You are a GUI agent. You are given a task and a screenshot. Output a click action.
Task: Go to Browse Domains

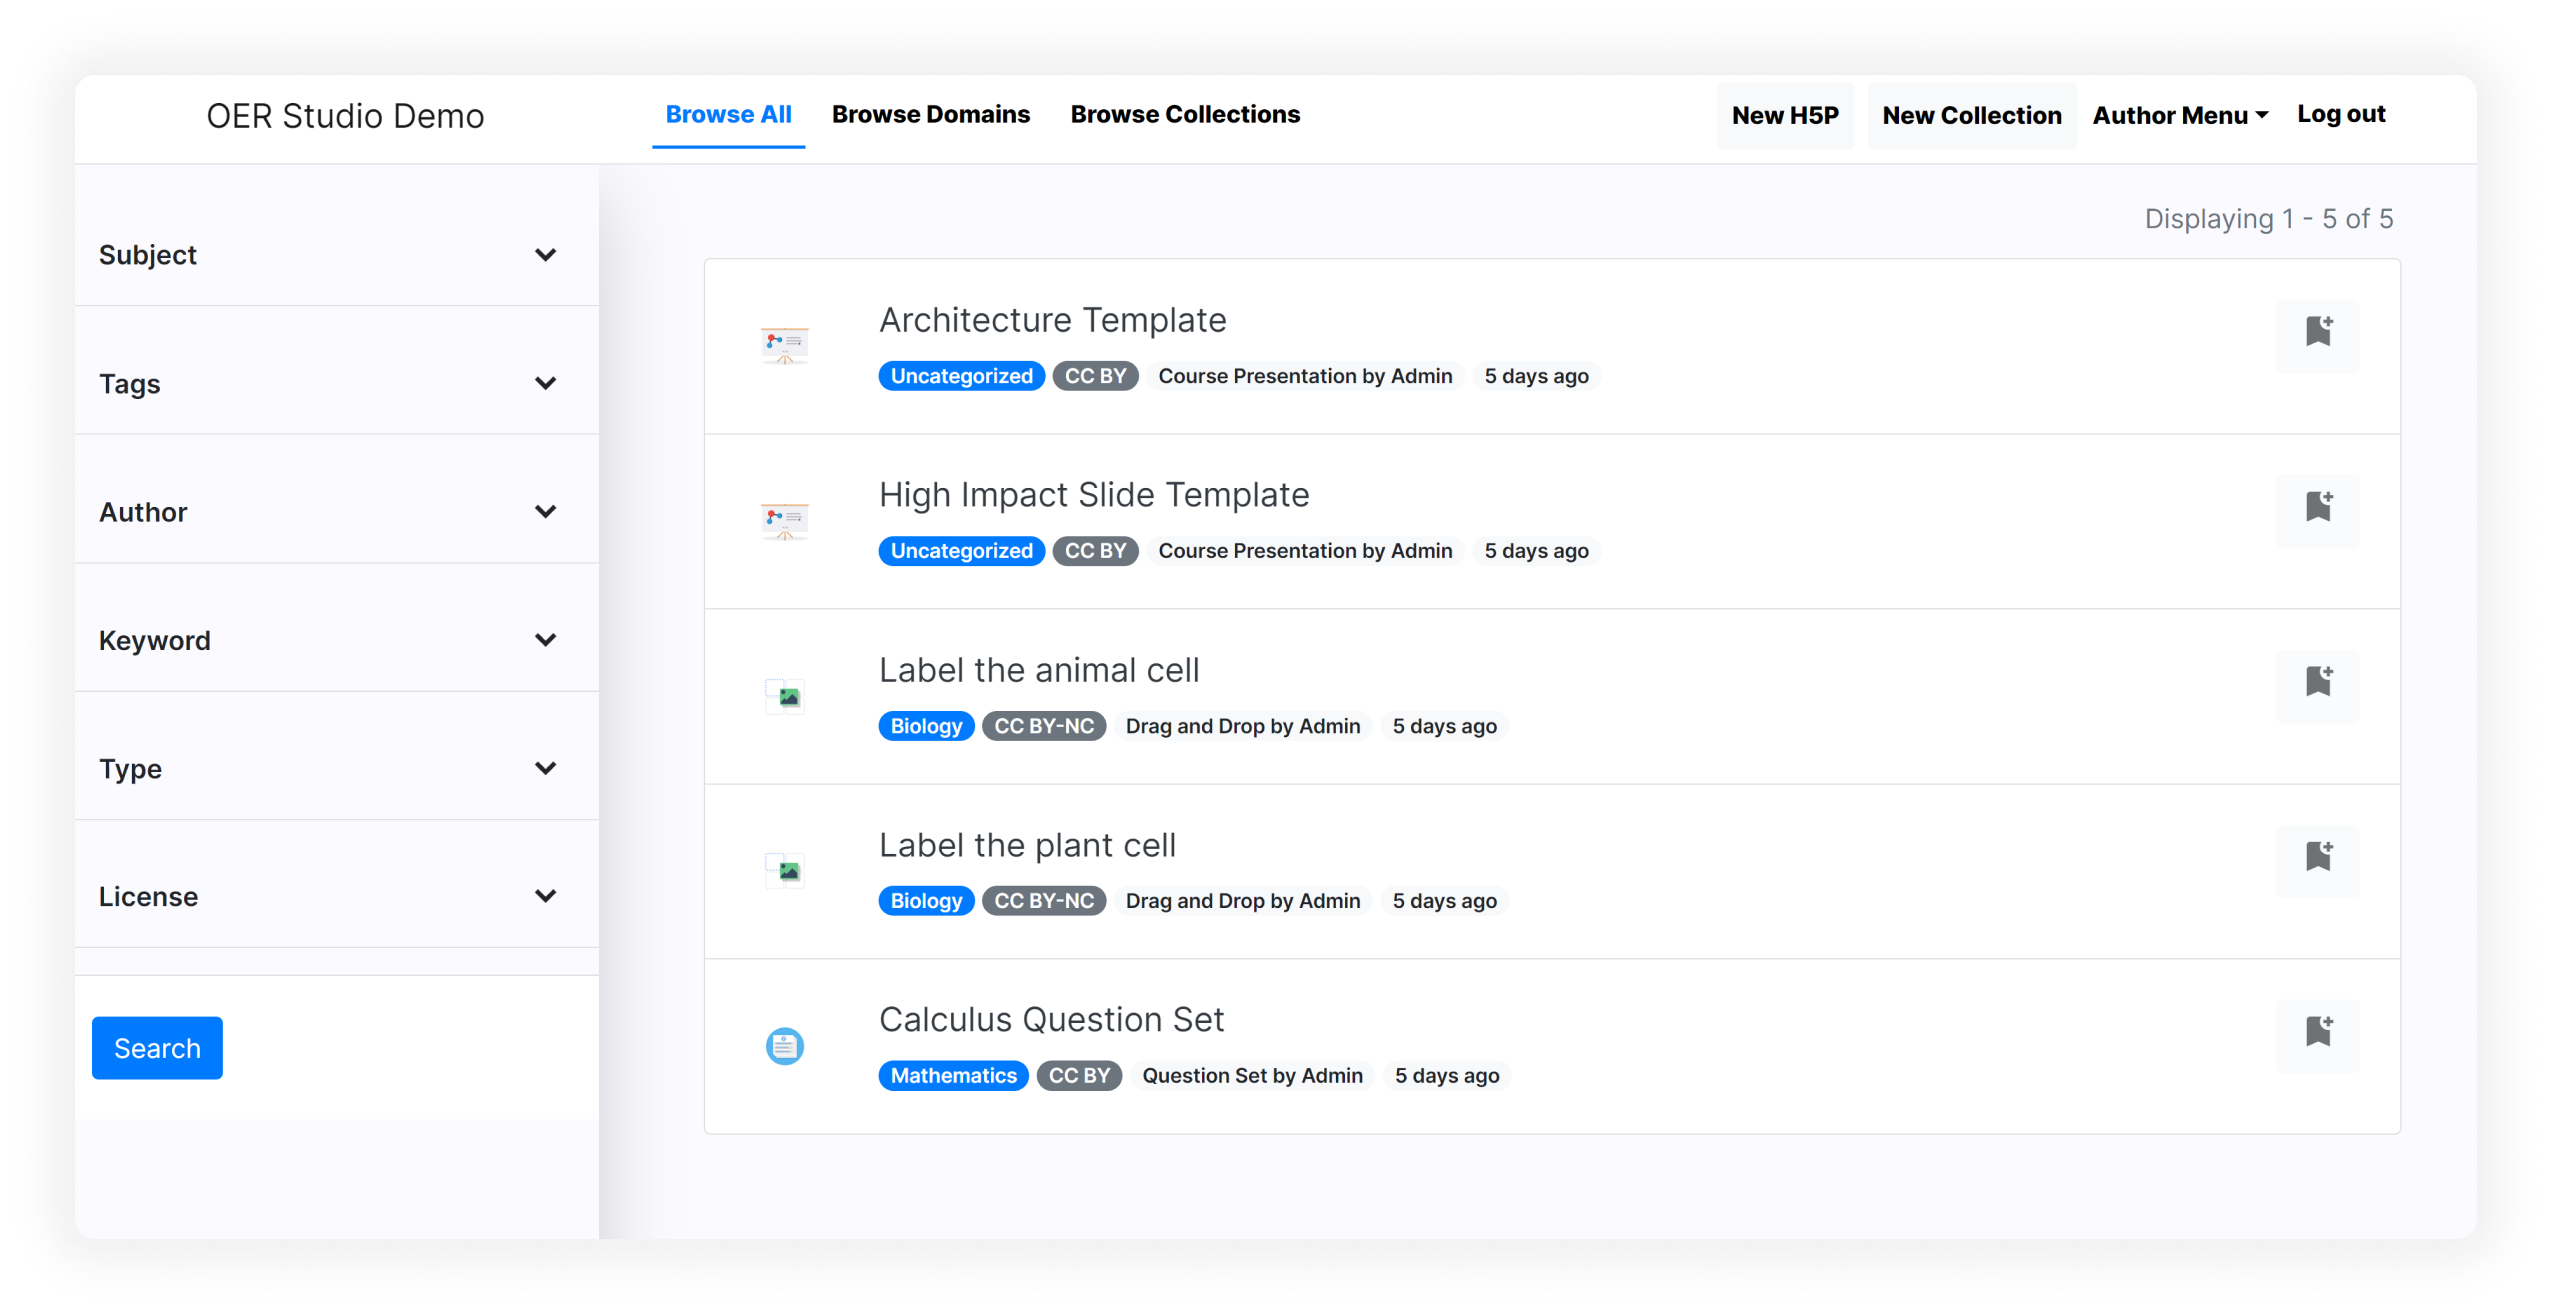tap(930, 114)
